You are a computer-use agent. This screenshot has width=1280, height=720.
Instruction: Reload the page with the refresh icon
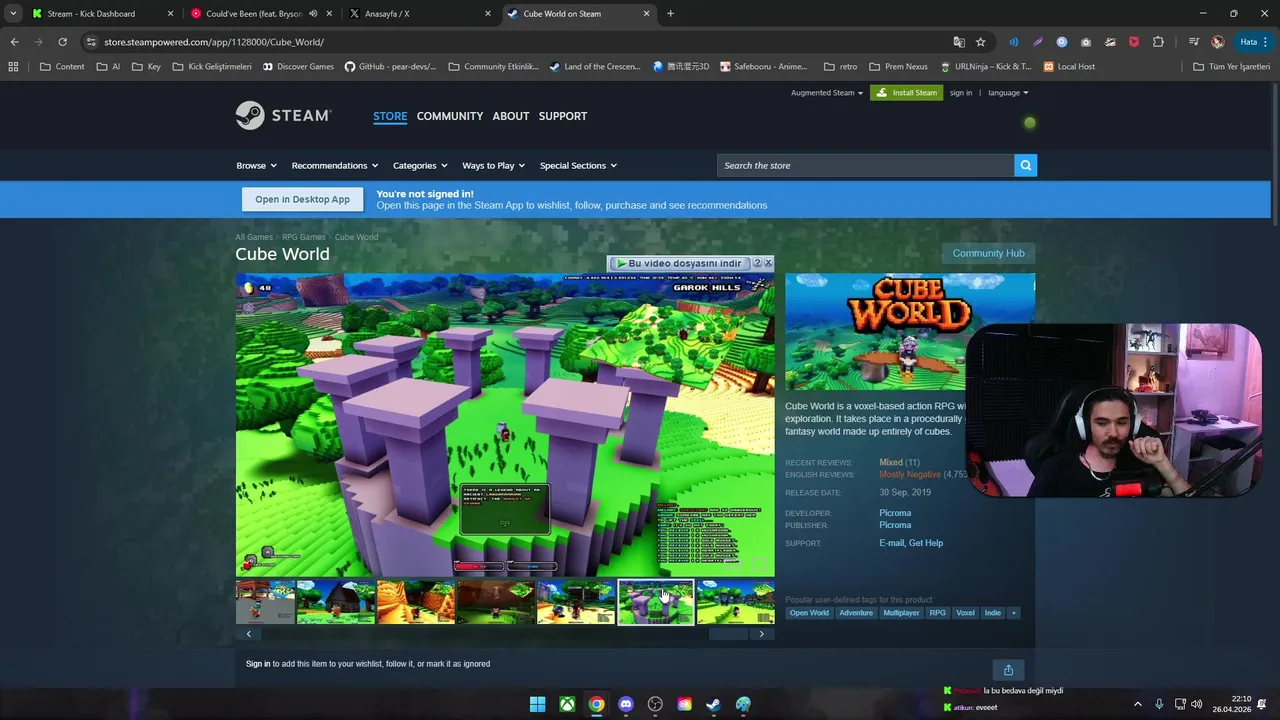coord(62,42)
